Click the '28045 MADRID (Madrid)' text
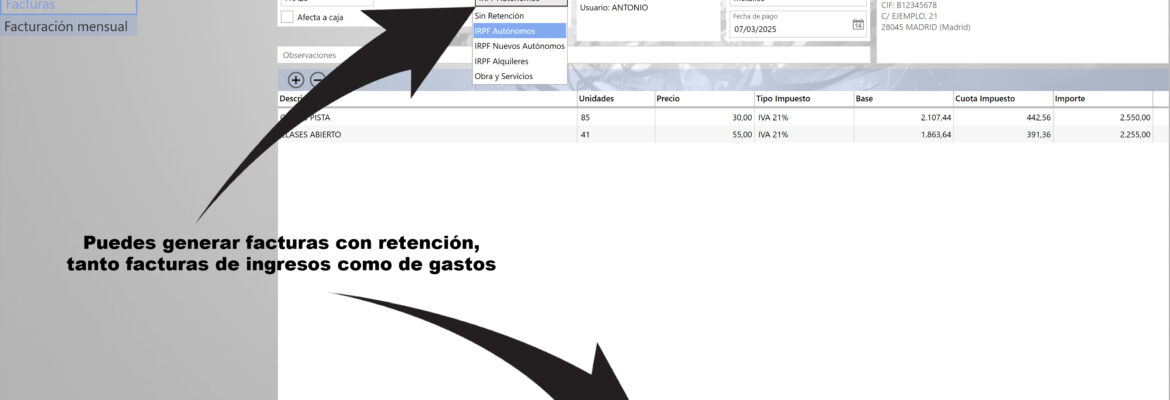Viewport: 1170px width, 400px height. [x=925, y=27]
